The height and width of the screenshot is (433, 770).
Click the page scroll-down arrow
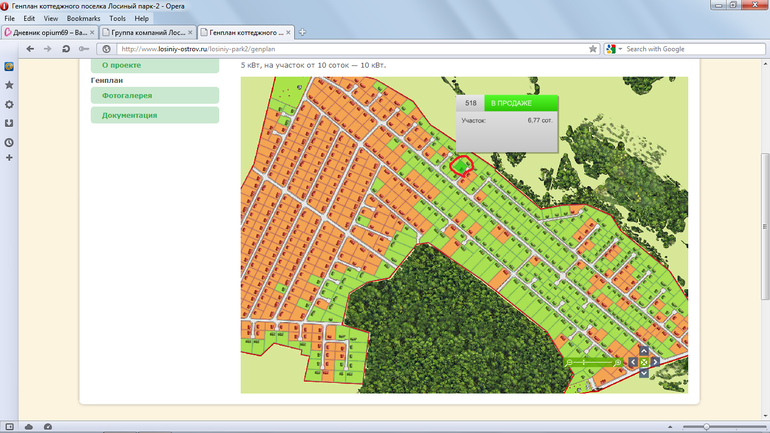pos(765,415)
